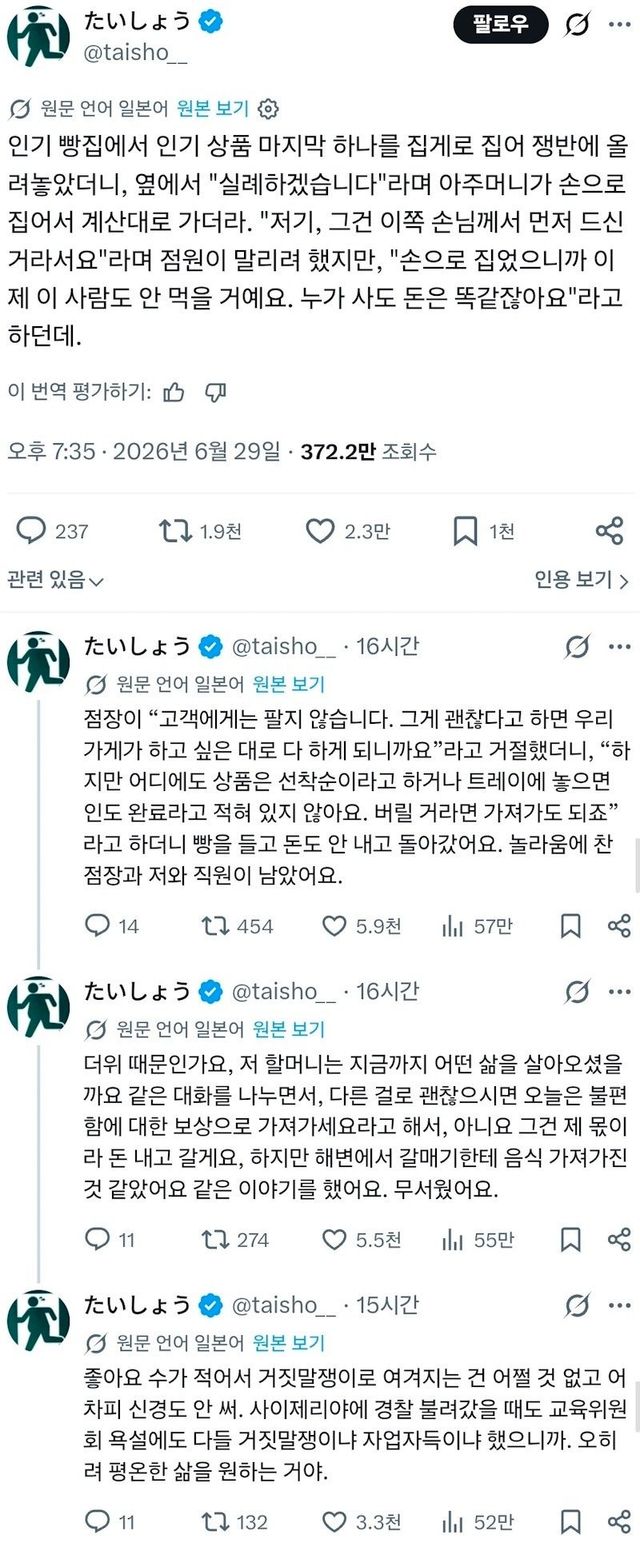Show original text of first reply
The image size is (640, 1546).
point(288,684)
